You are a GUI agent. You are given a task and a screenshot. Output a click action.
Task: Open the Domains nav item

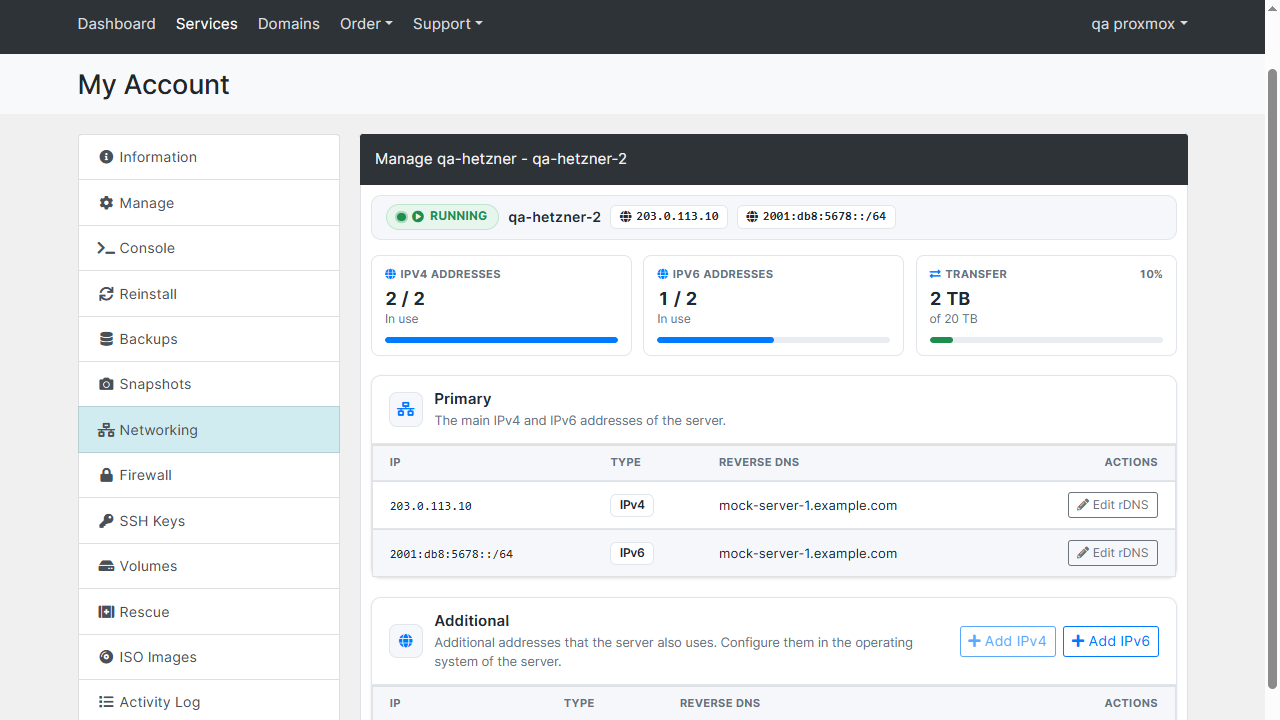point(289,24)
